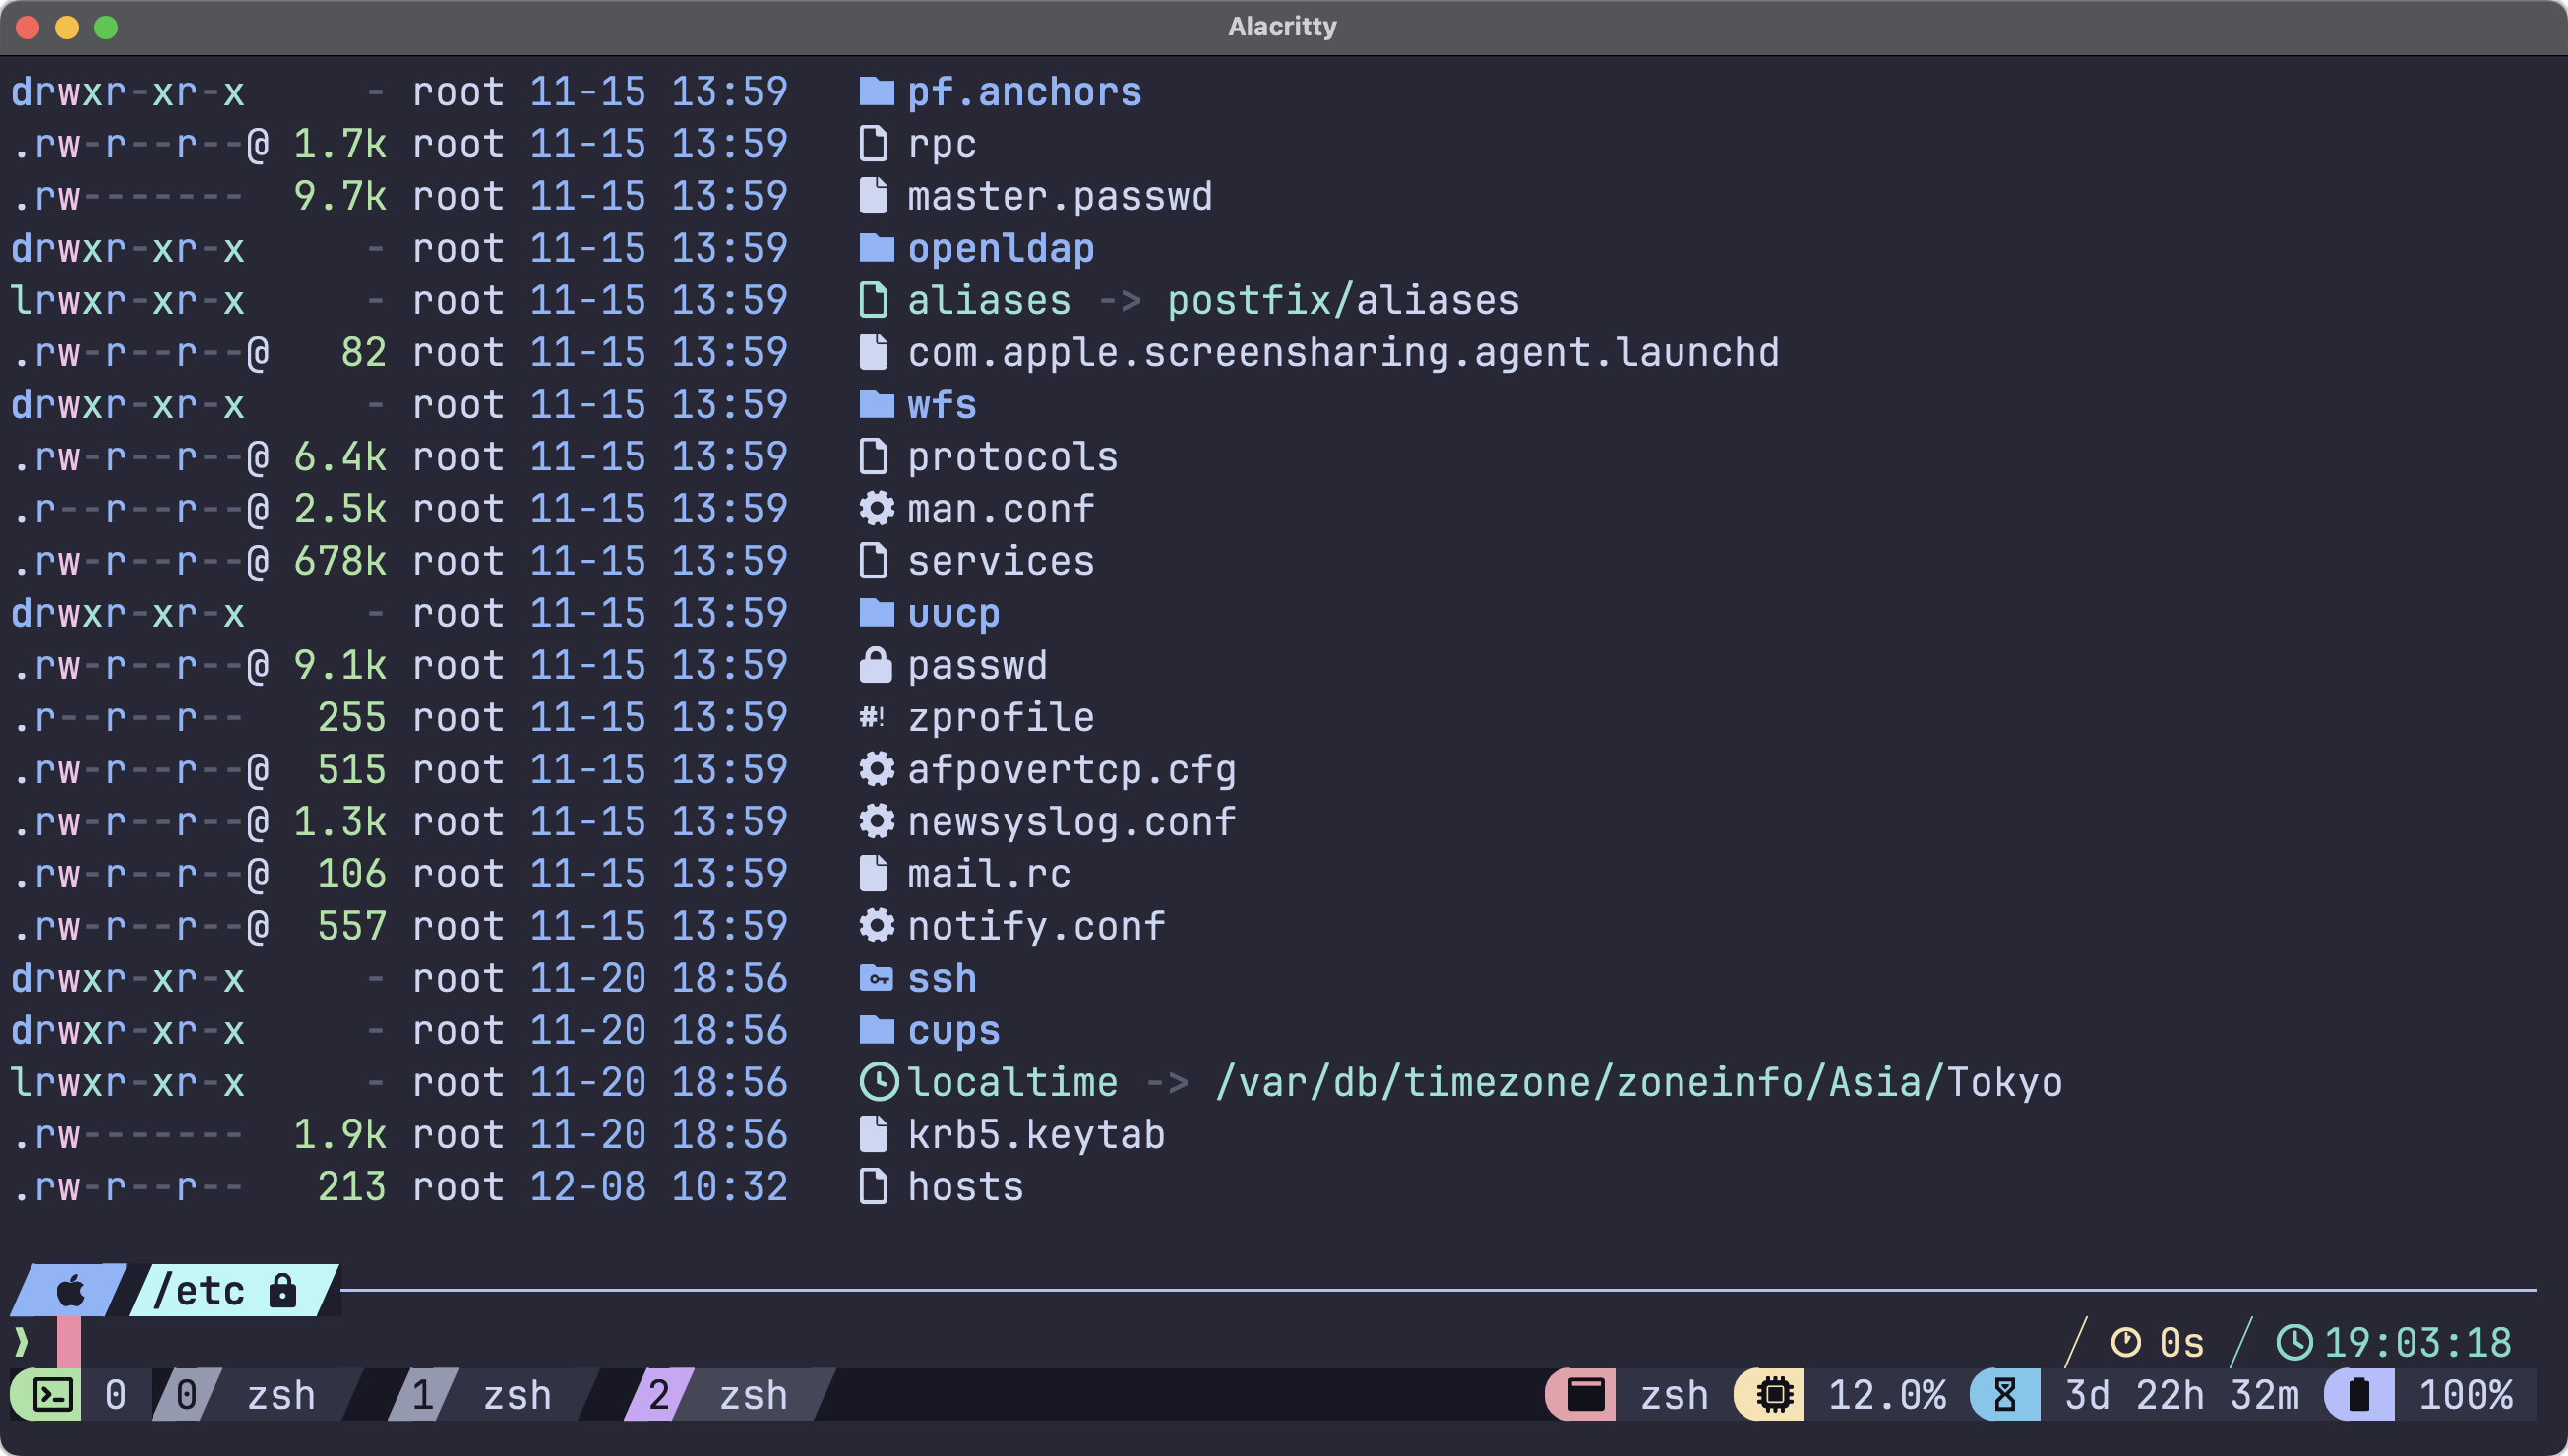Click the uucp folder icon
This screenshot has width=2568, height=1456.
[x=876, y=613]
